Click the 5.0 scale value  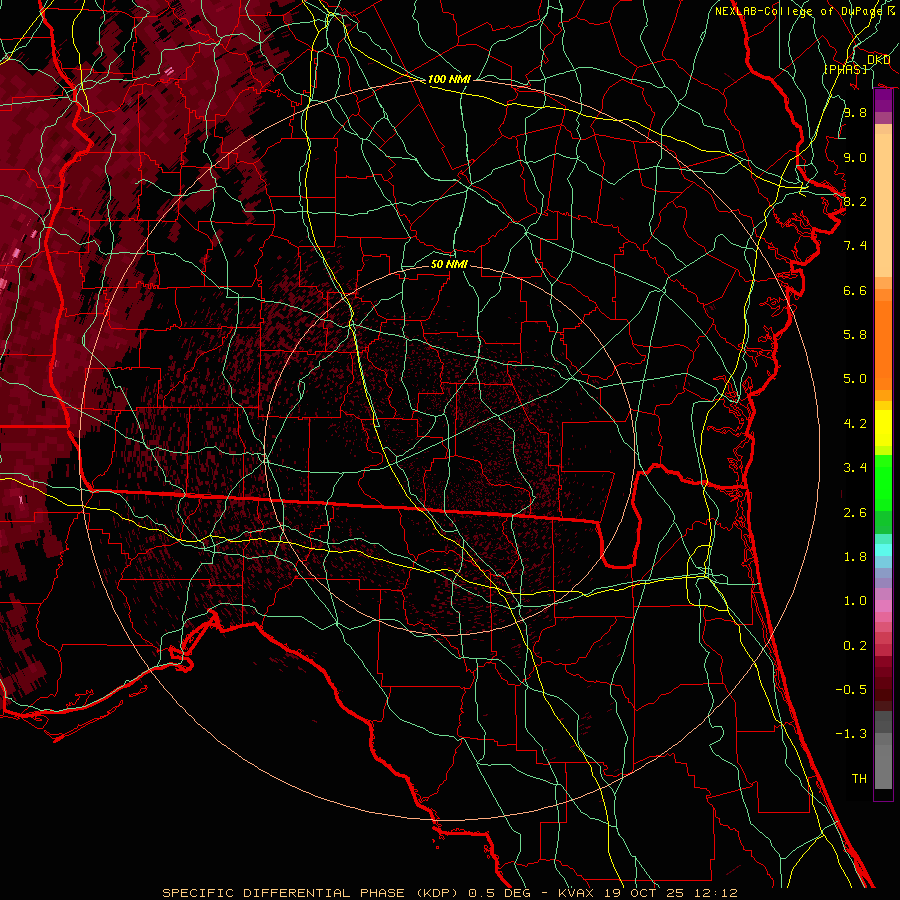(855, 379)
